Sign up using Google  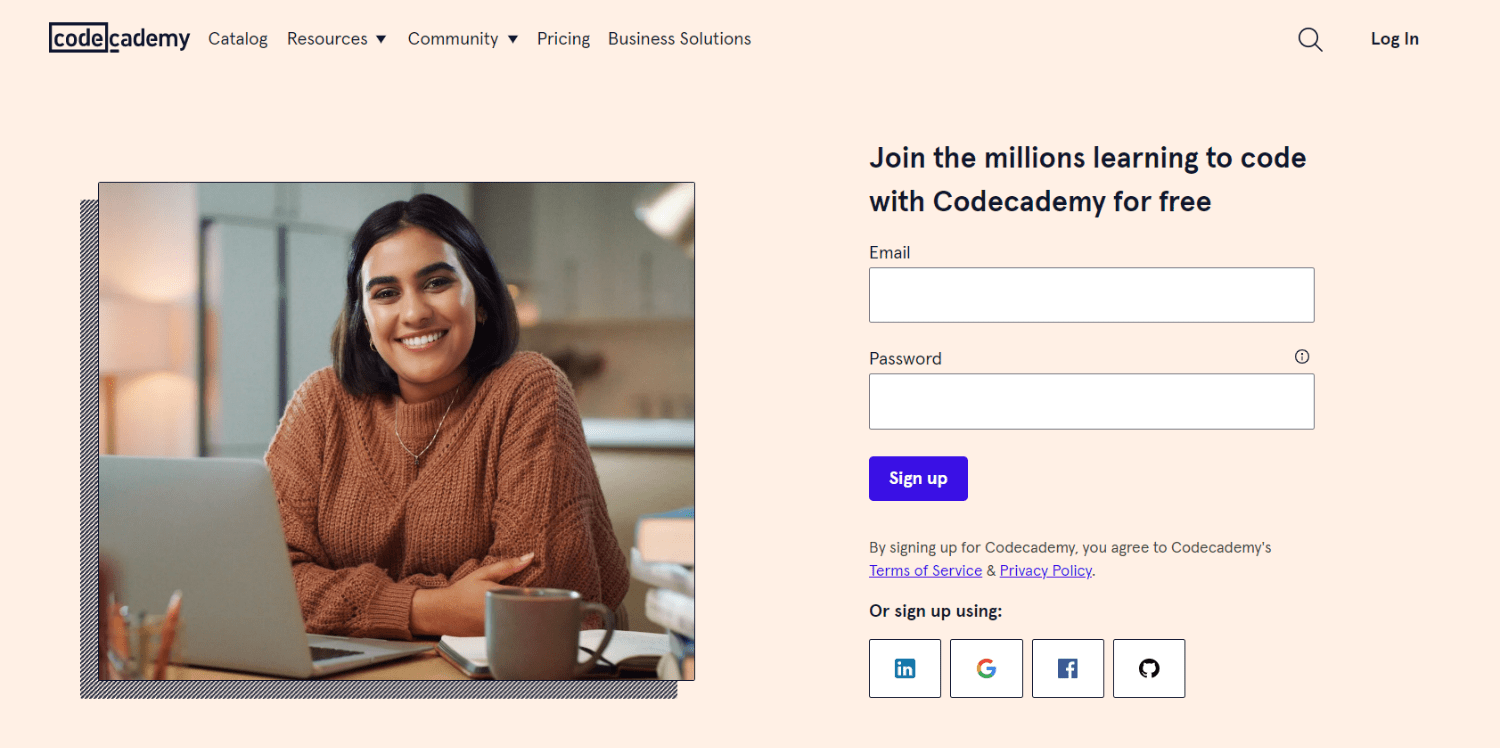click(x=986, y=668)
